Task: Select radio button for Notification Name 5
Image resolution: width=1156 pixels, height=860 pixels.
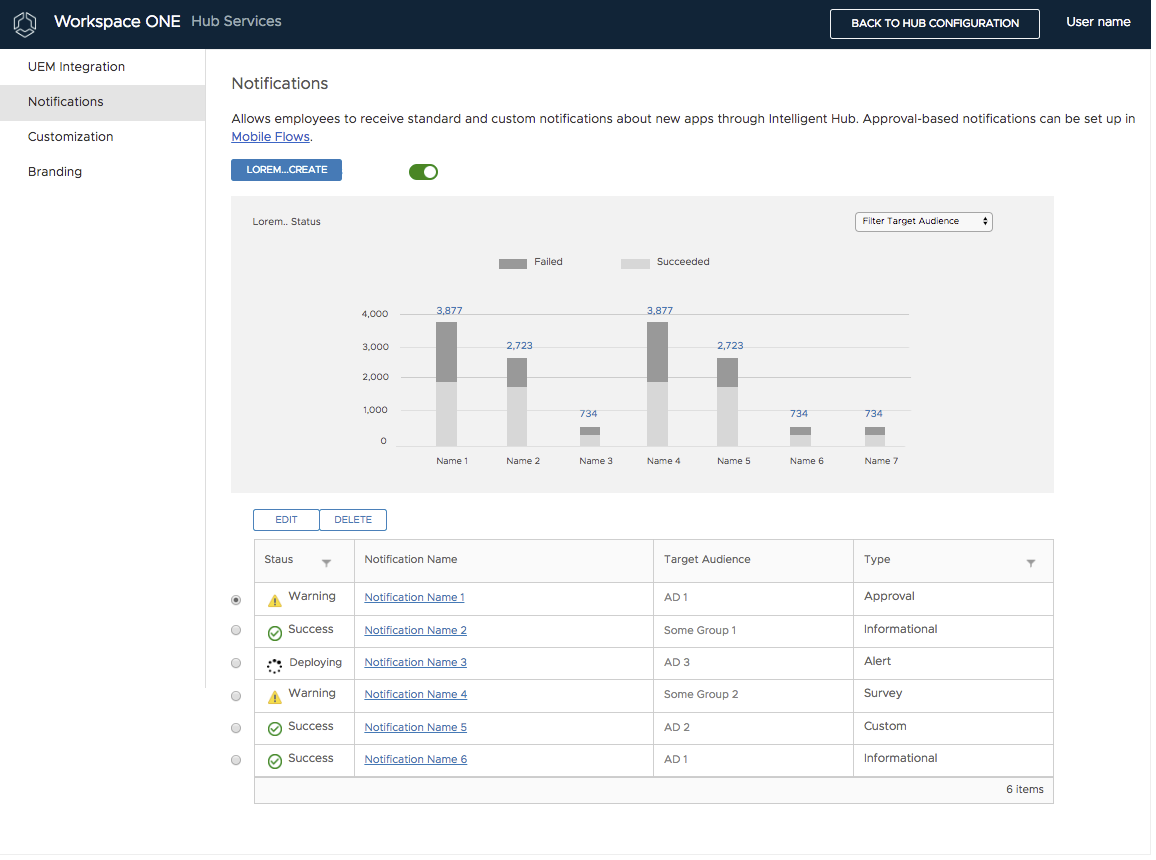Action: [236, 728]
